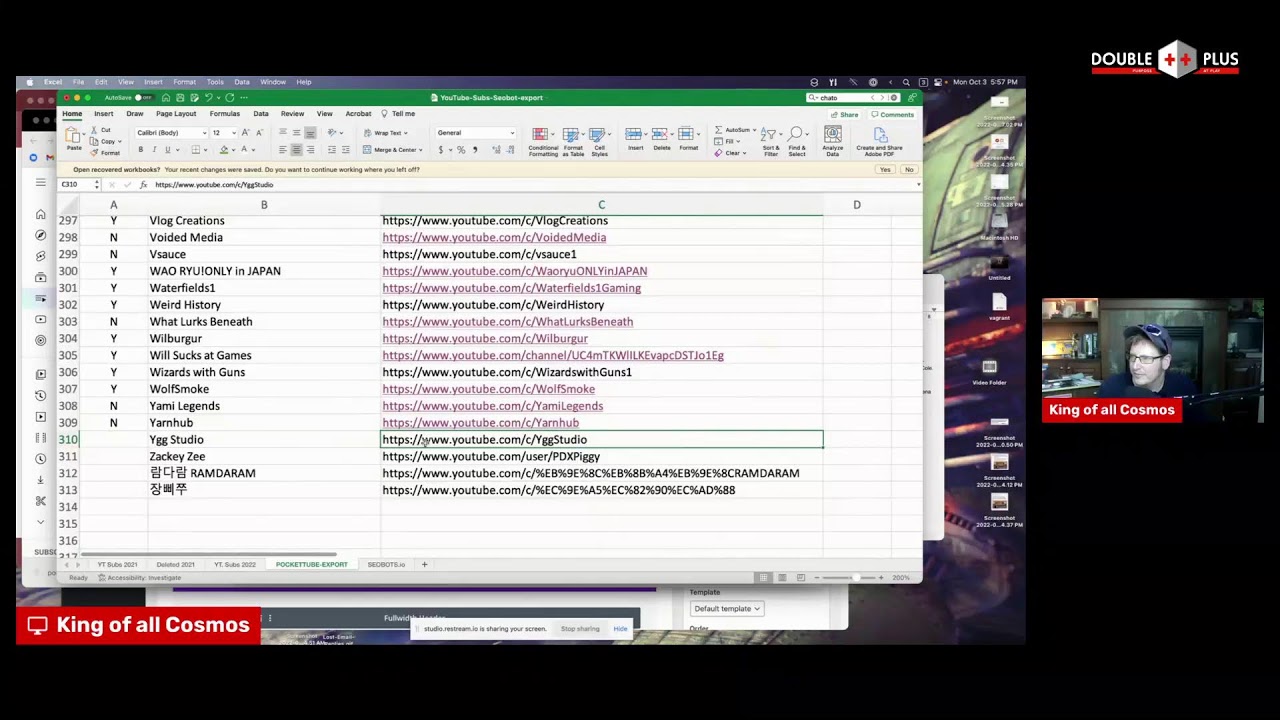This screenshot has width=1280, height=720.
Task: Select the cell containing Zackey Zee
Action: point(264,456)
